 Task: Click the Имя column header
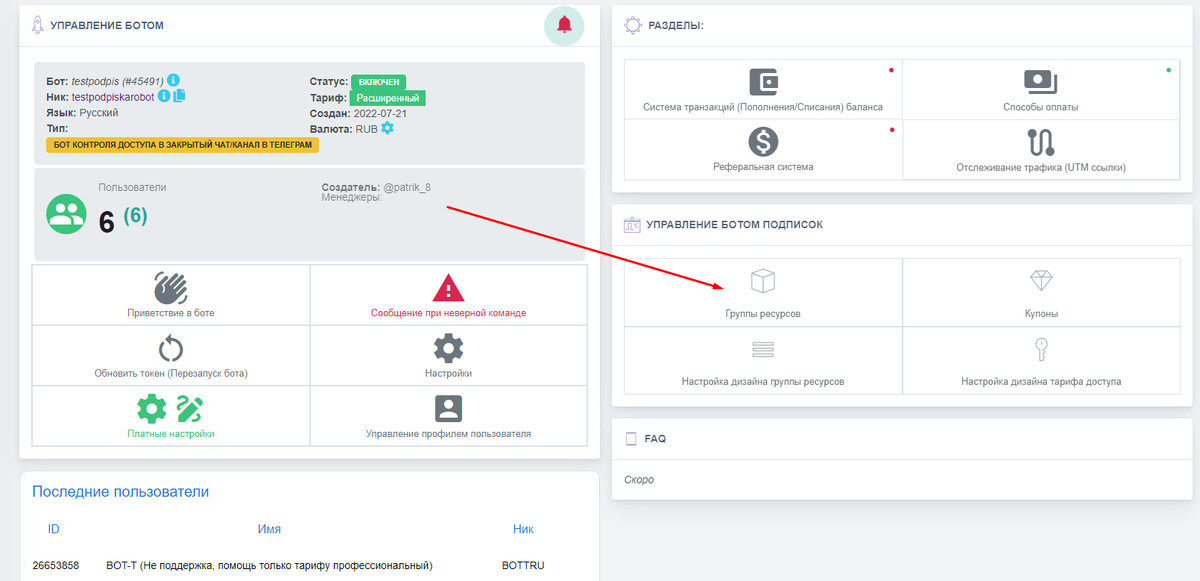coord(269,529)
